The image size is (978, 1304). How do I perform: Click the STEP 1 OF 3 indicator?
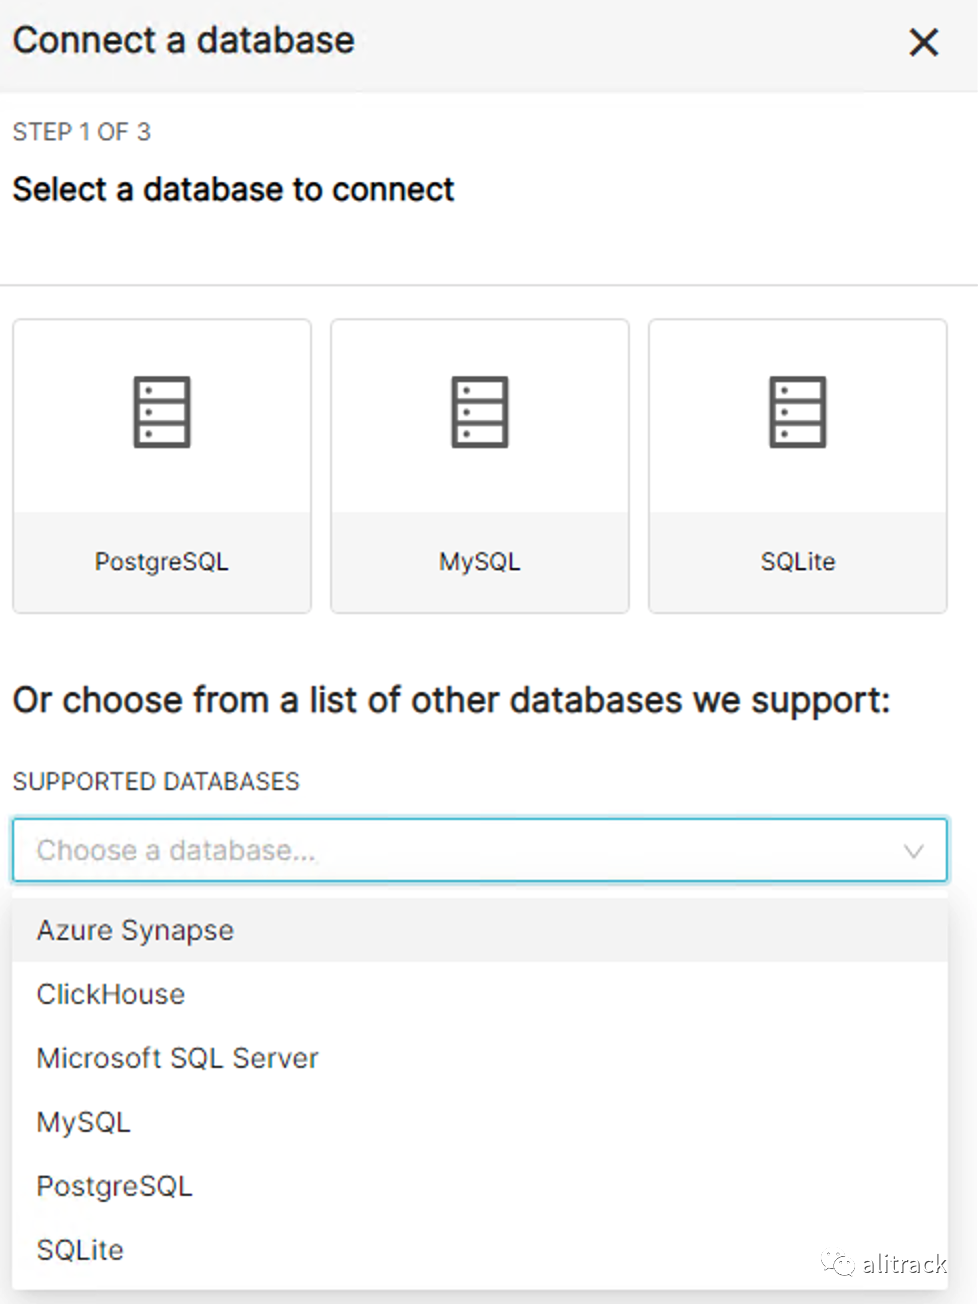coord(81,132)
